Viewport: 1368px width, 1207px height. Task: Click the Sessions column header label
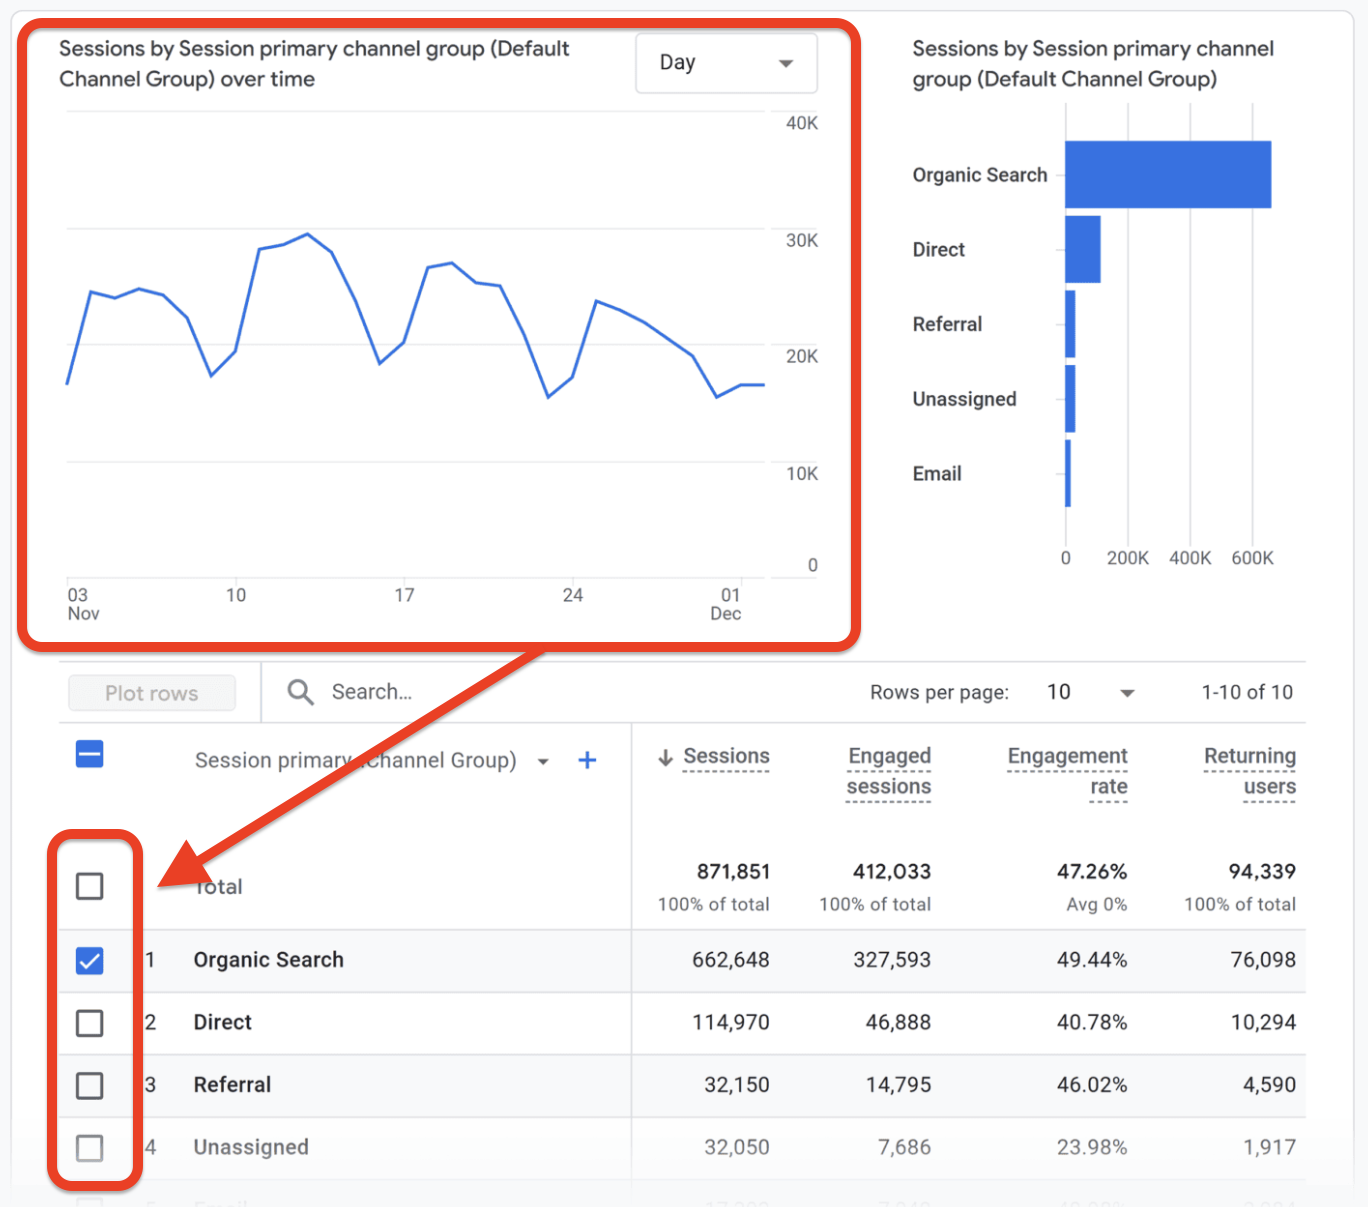[x=726, y=757]
